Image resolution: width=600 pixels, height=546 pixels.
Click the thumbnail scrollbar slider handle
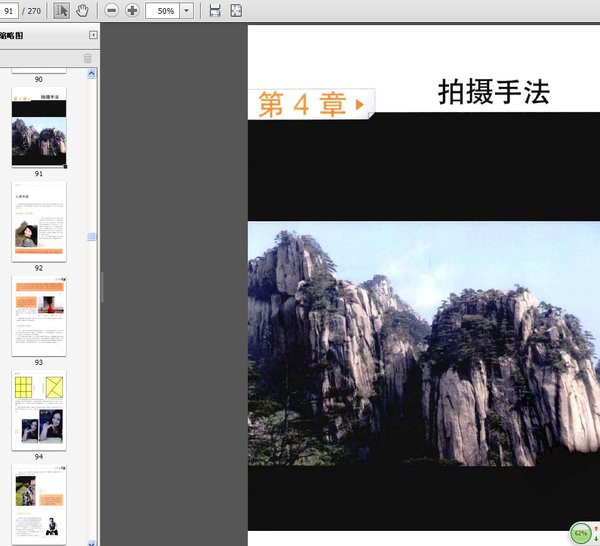pyautogui.click(x=92, y=237)
